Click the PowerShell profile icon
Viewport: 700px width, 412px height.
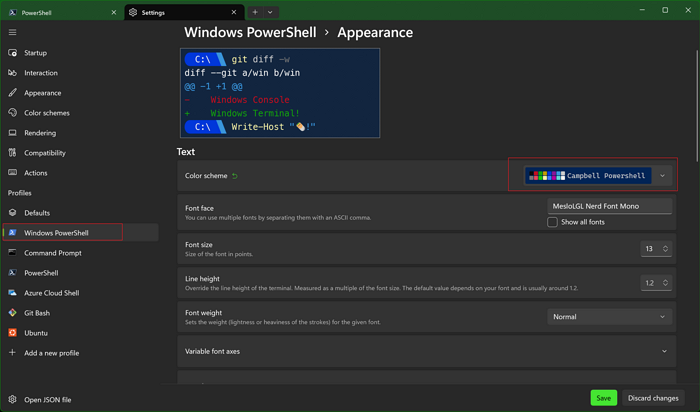[x=12, y=273]
